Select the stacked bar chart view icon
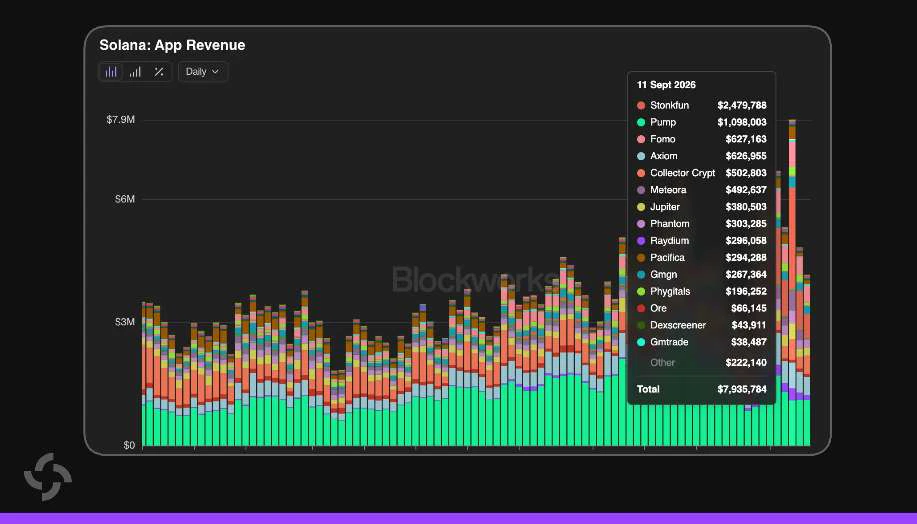The width and height of the screenshot is (917, 524). [111, 72]
